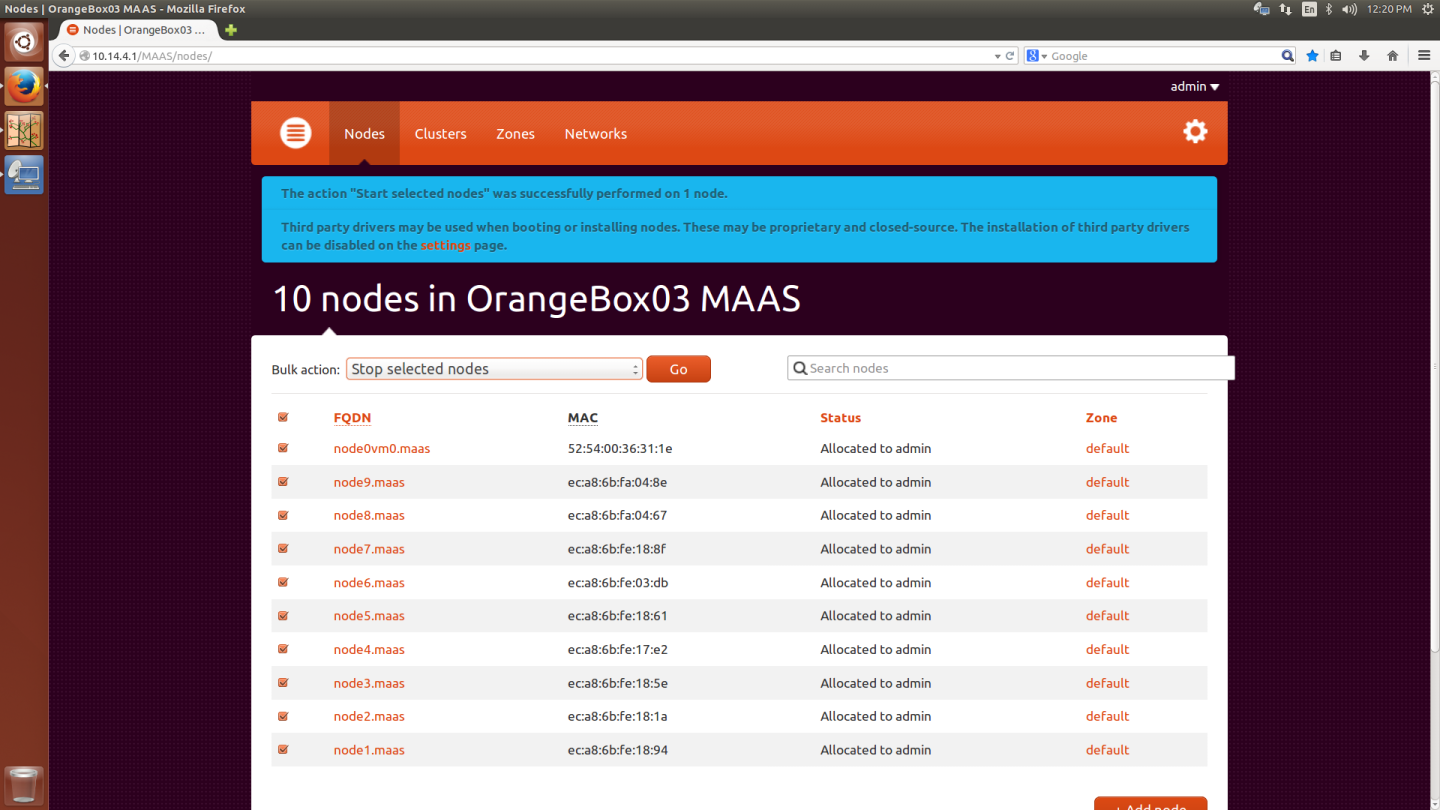1440x810 pixels.
Task: Click the search magnifier in Google box
Action: click(1288, 56)
